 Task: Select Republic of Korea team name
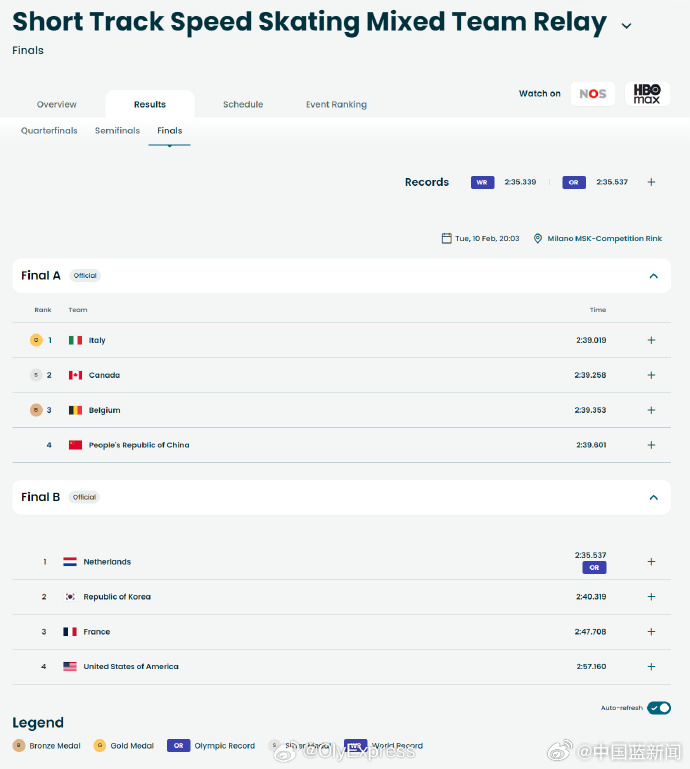point(117,597)
